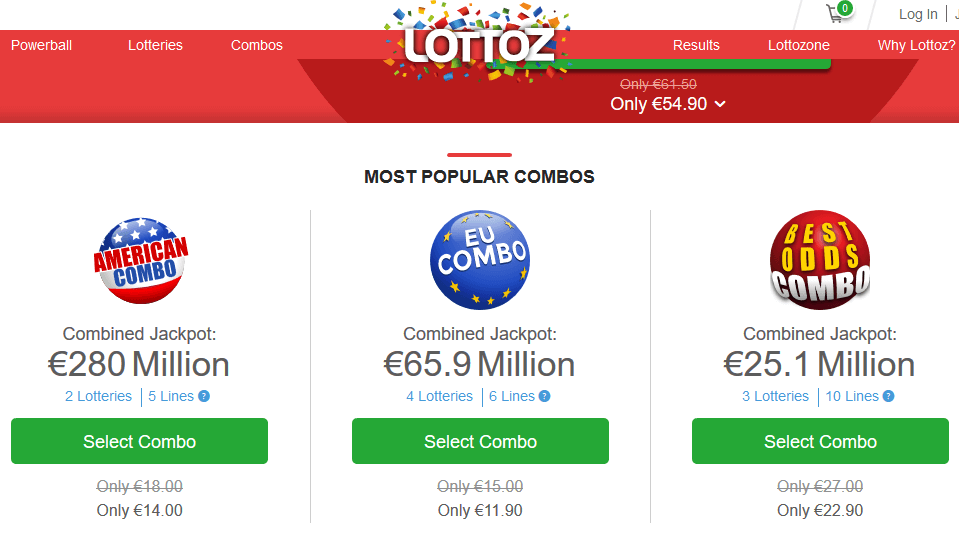Open the Combos menu
The height and width of the screenshot is (551, 959).
pyautogui.click(x=257, y=45)
